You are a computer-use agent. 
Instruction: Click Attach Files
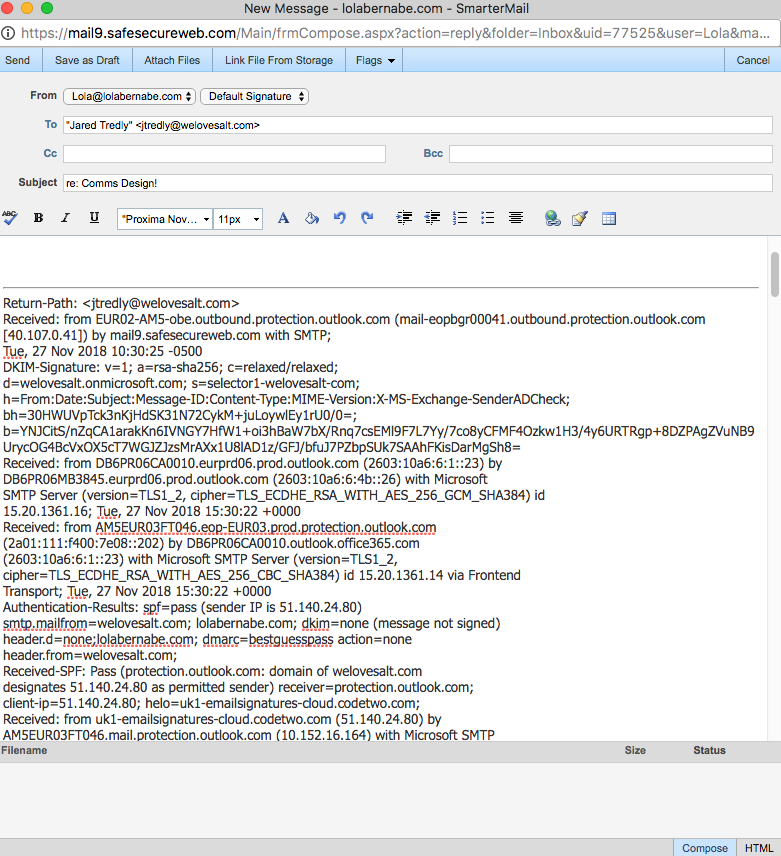tap(172, 60)
